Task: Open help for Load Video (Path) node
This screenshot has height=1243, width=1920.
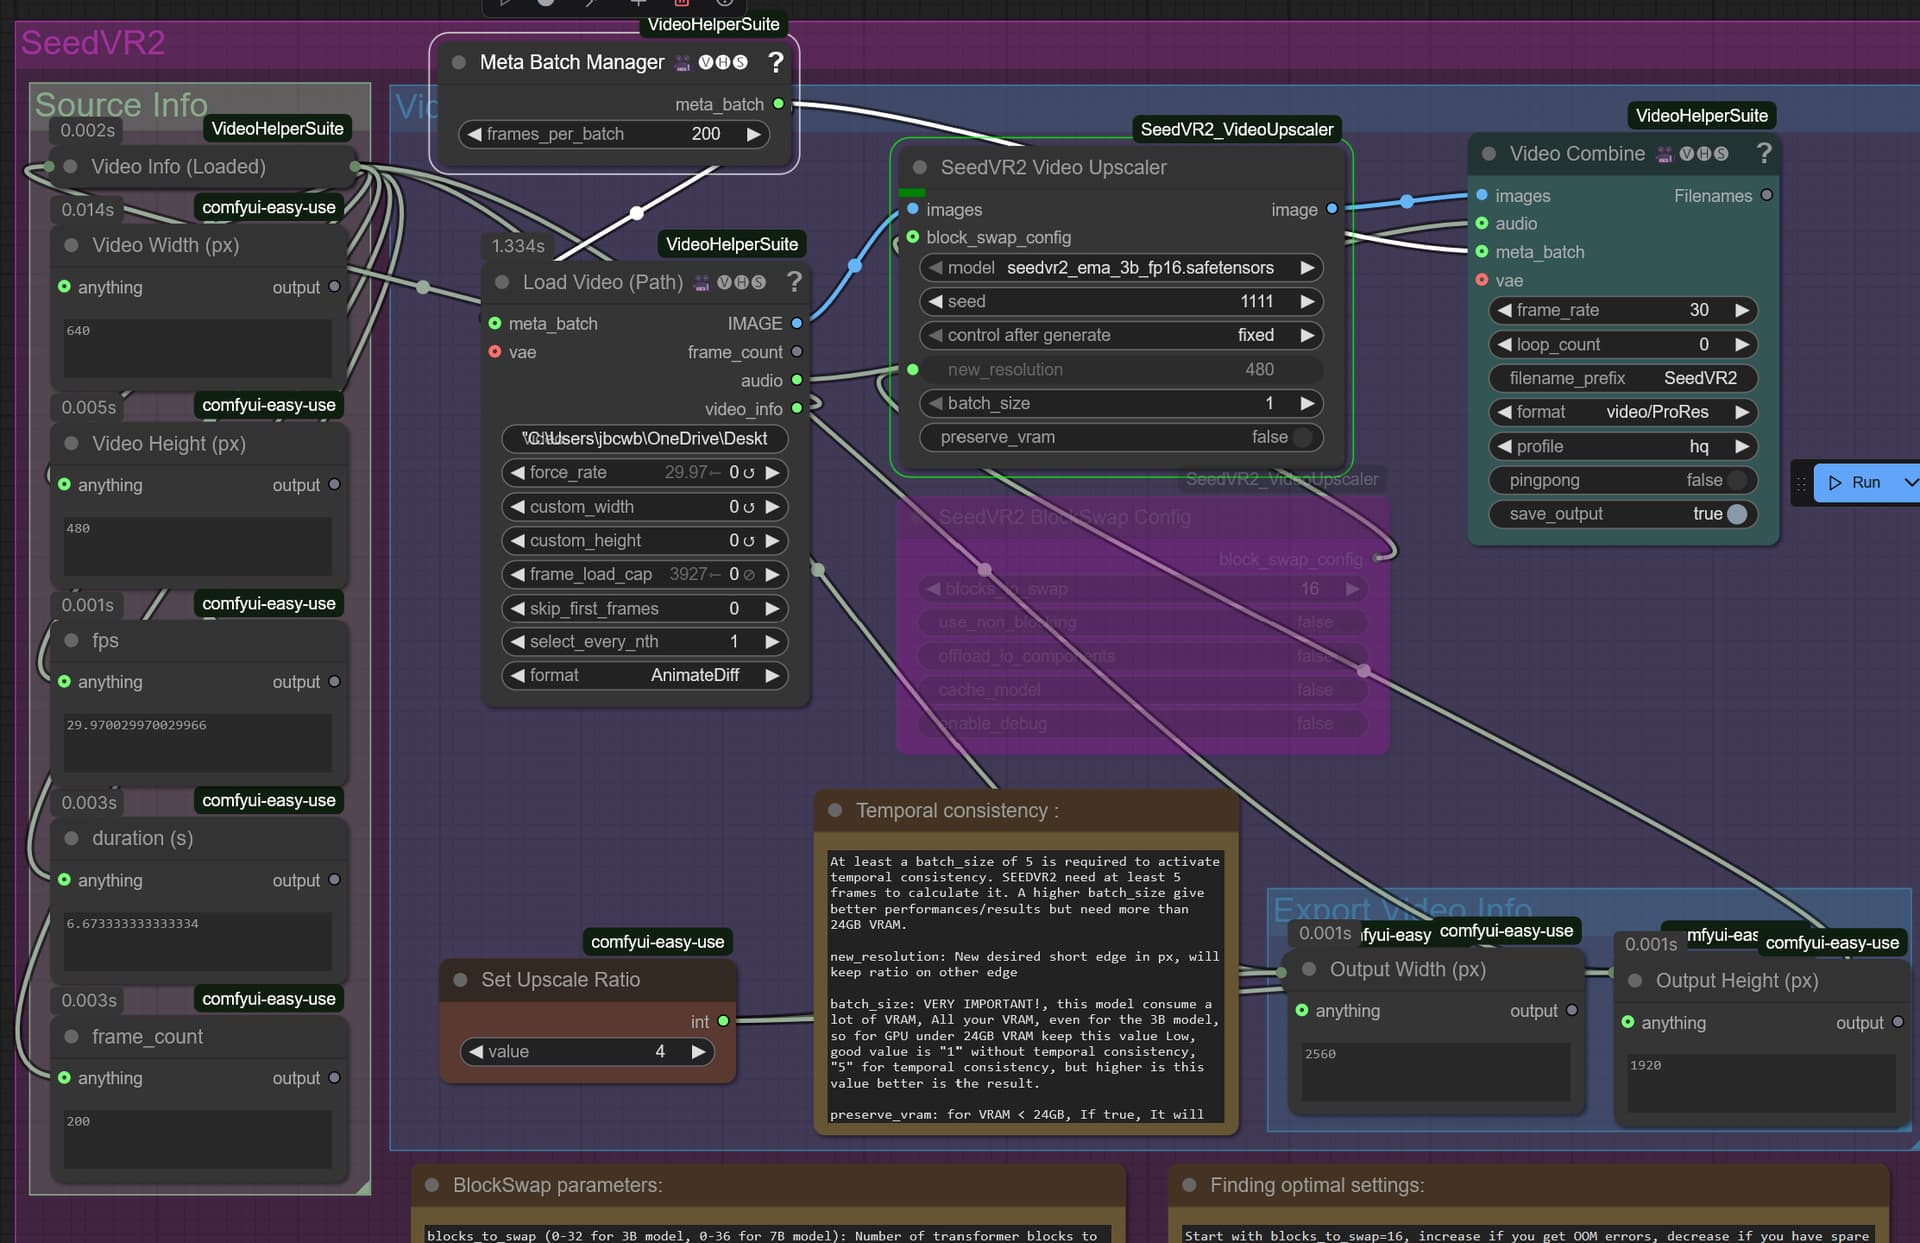Action: click(794, 282)
